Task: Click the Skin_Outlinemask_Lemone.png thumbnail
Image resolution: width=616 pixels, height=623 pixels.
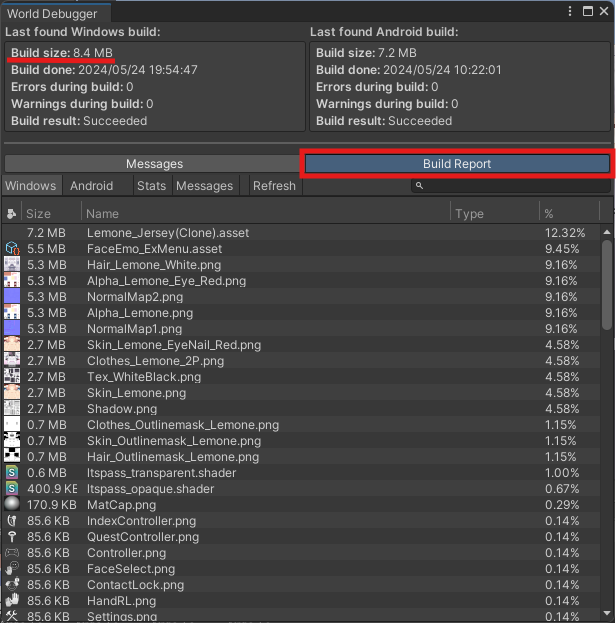Action: point(12,441)
